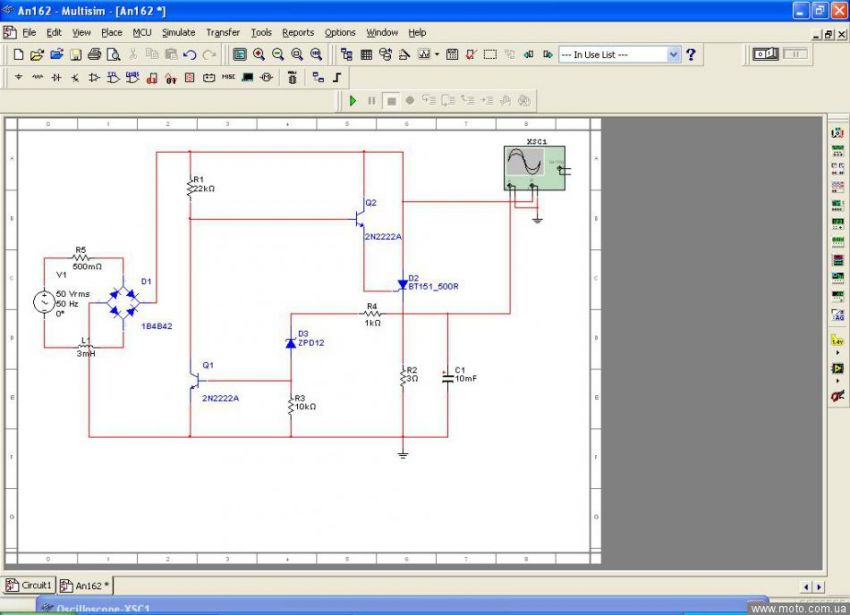Toggle full screen view

[x=240, y=54]
